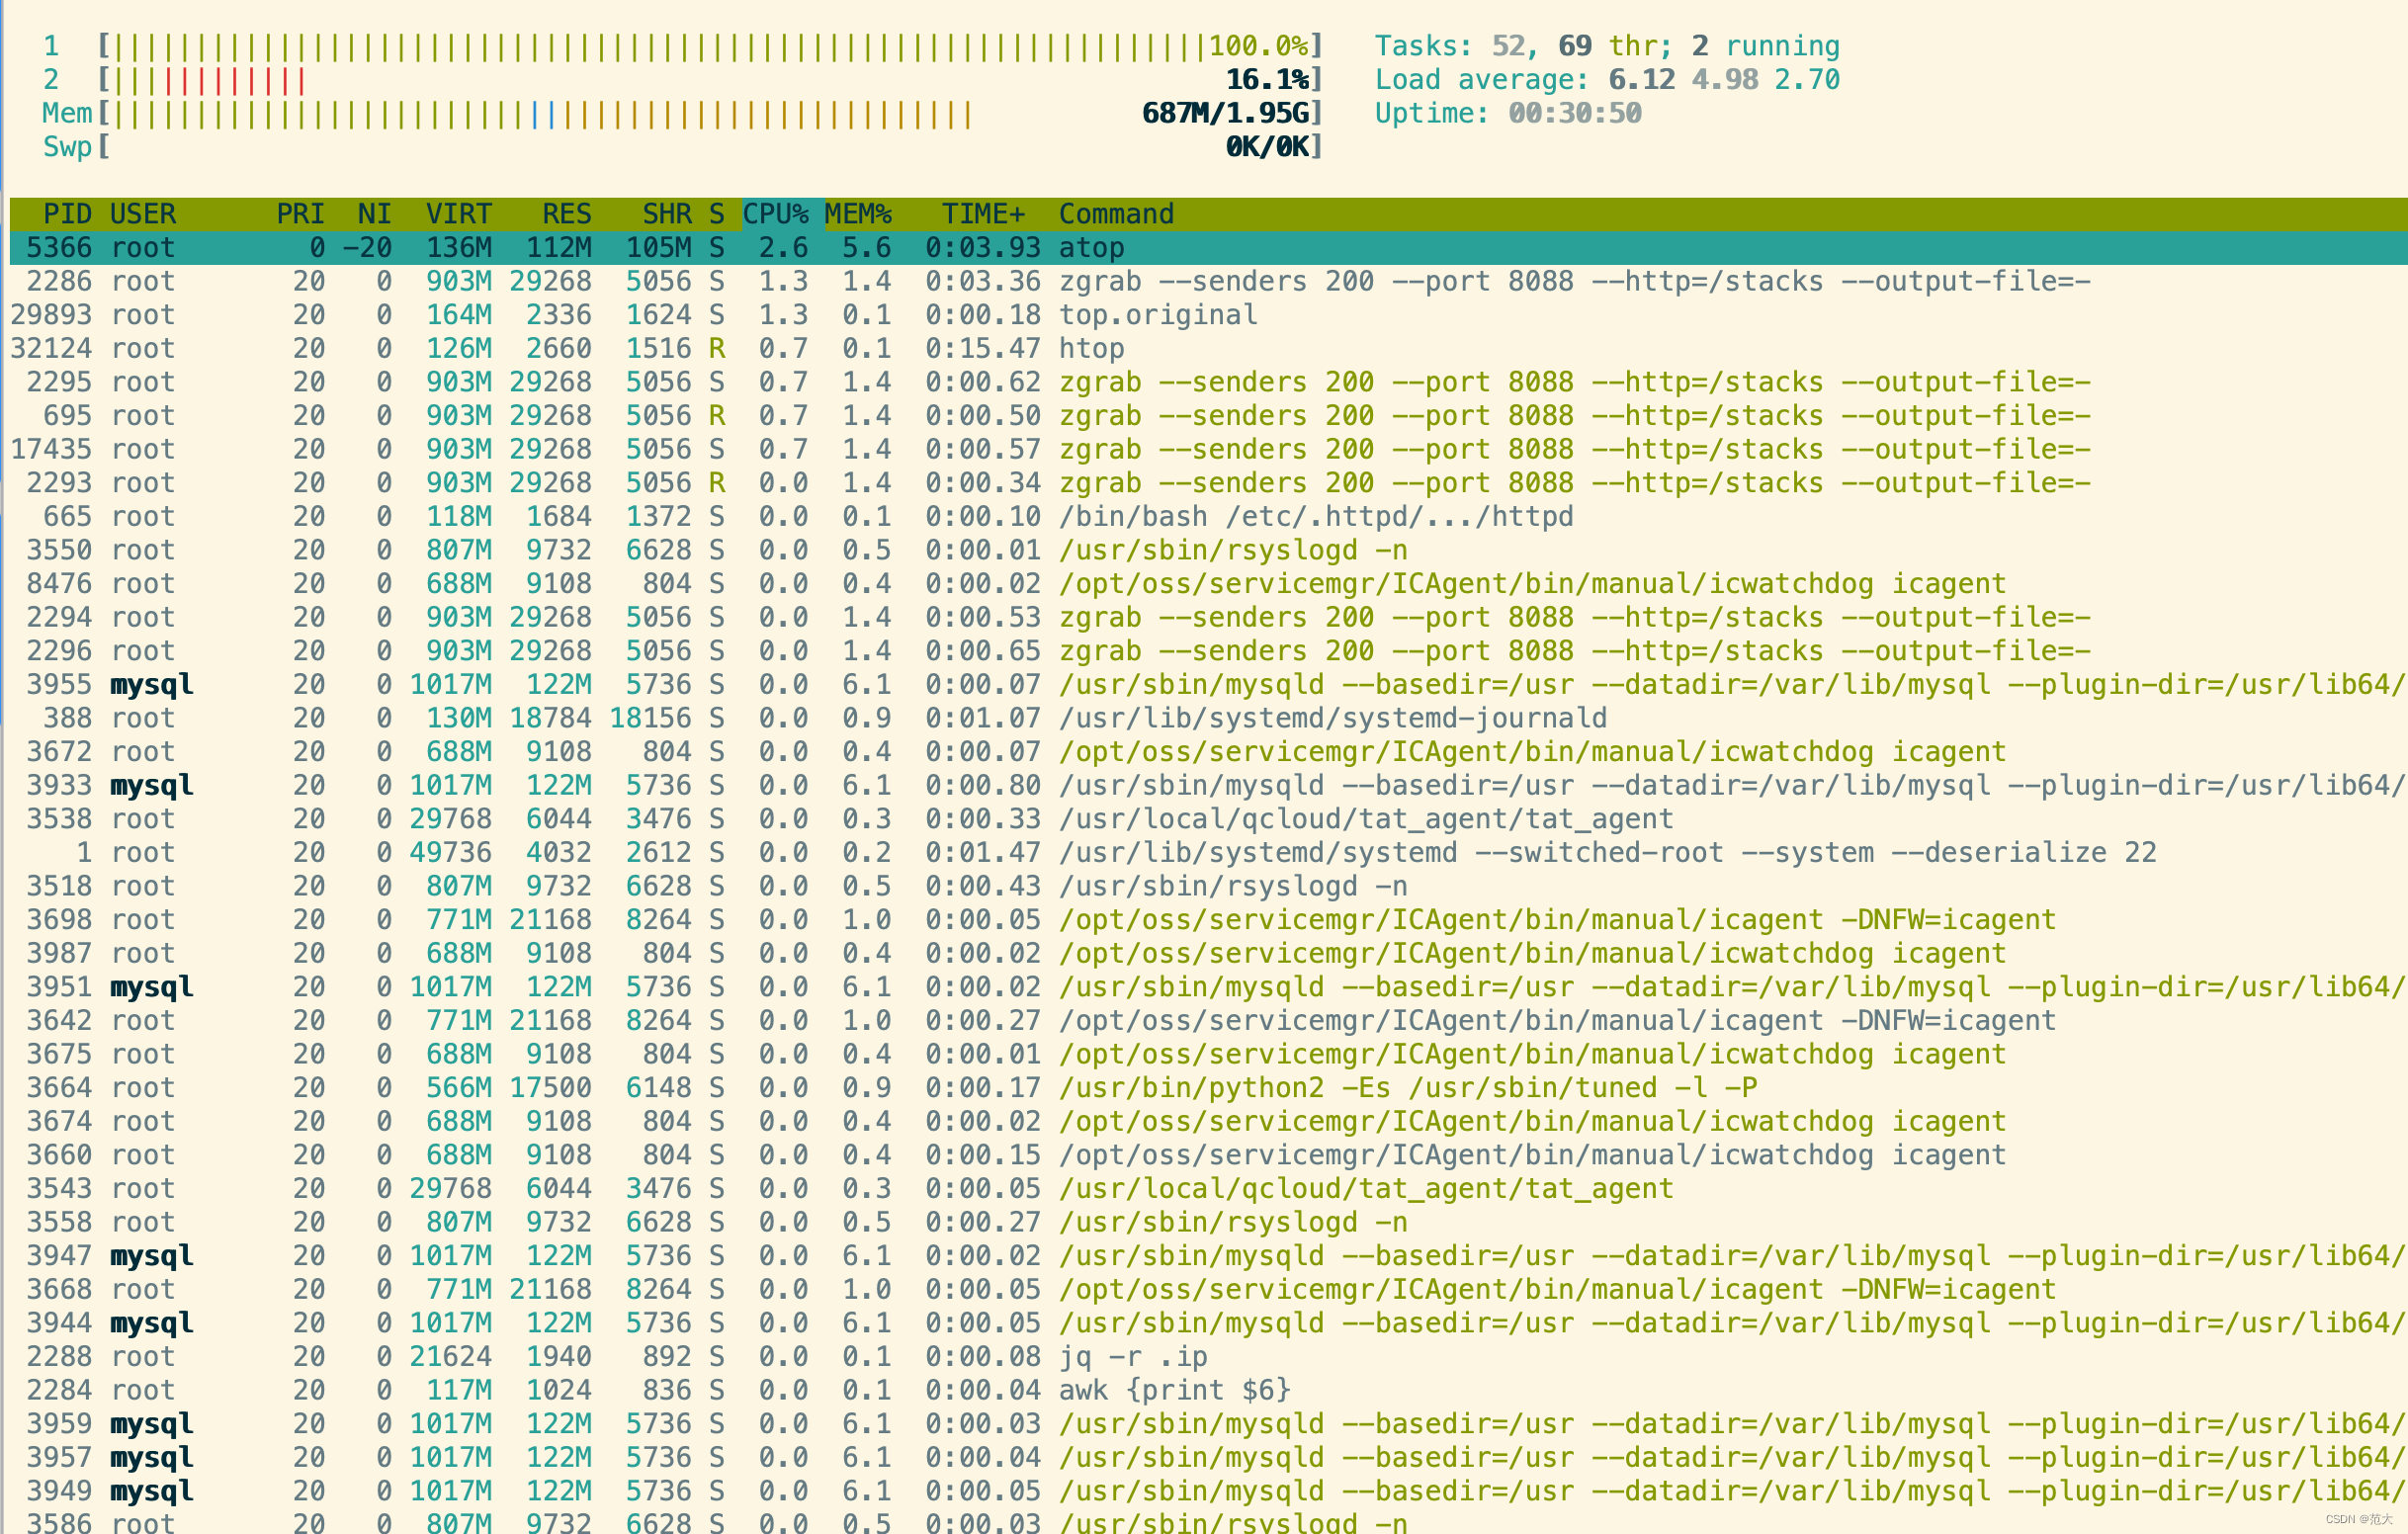Select the systemd PID 1 process row
This screenshot has width=2408, height=1534.
pos(1208,853)
